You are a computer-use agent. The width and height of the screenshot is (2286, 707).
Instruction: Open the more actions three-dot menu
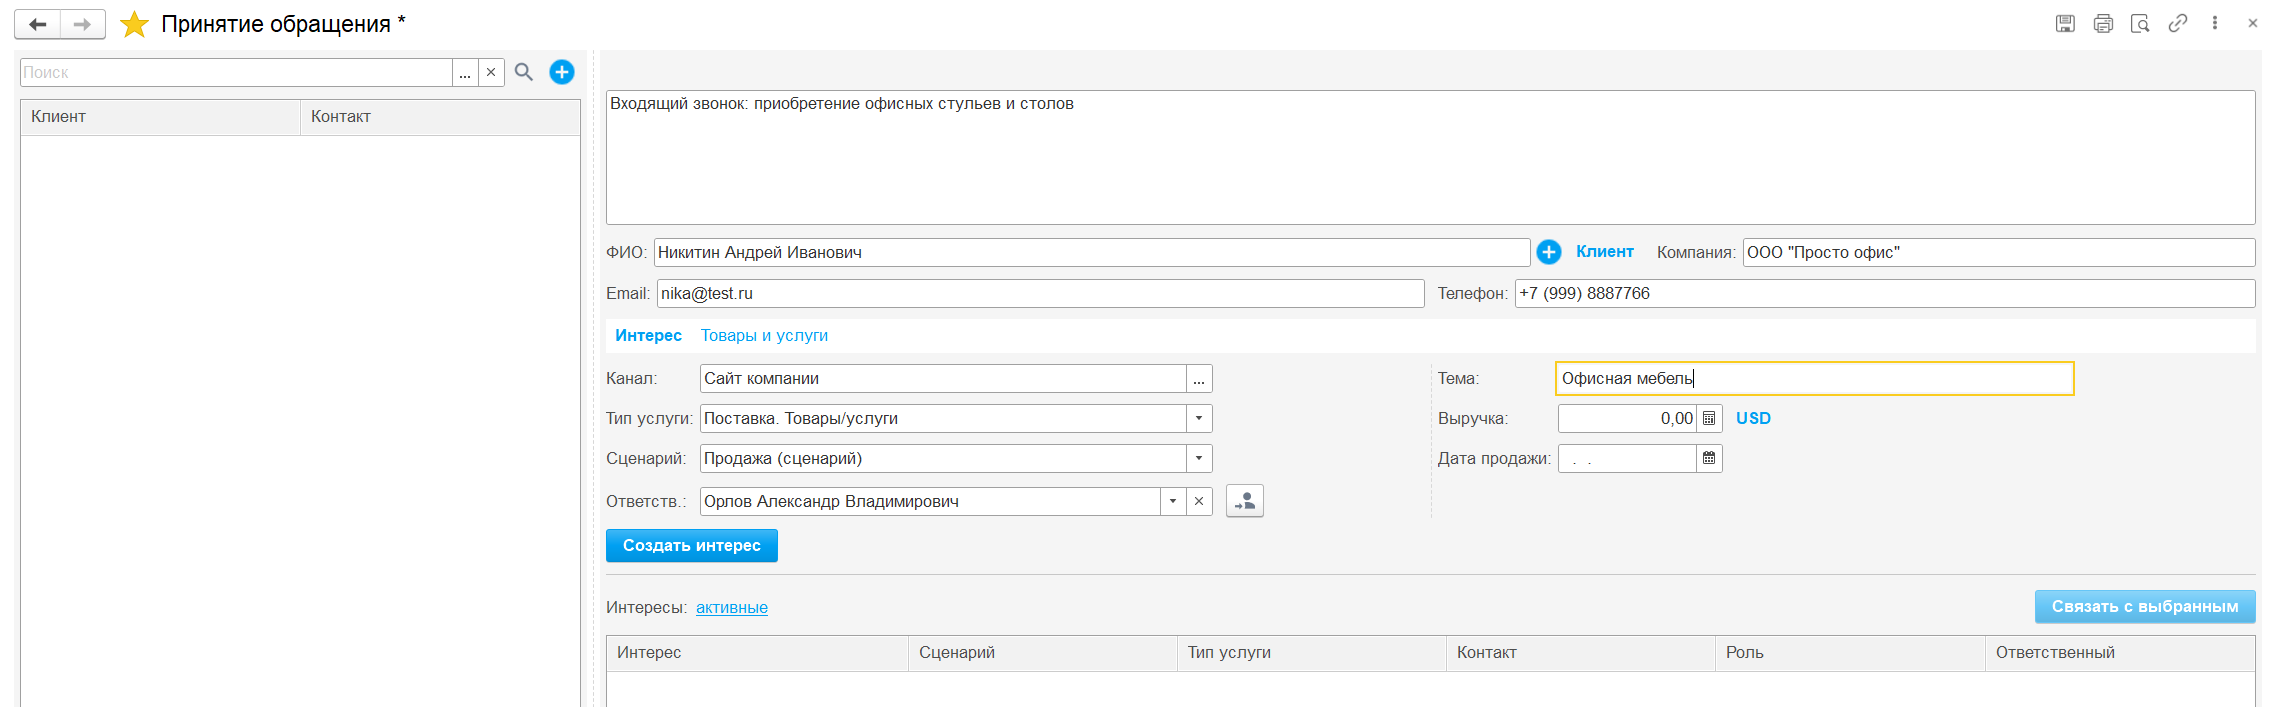(2215, 23)
